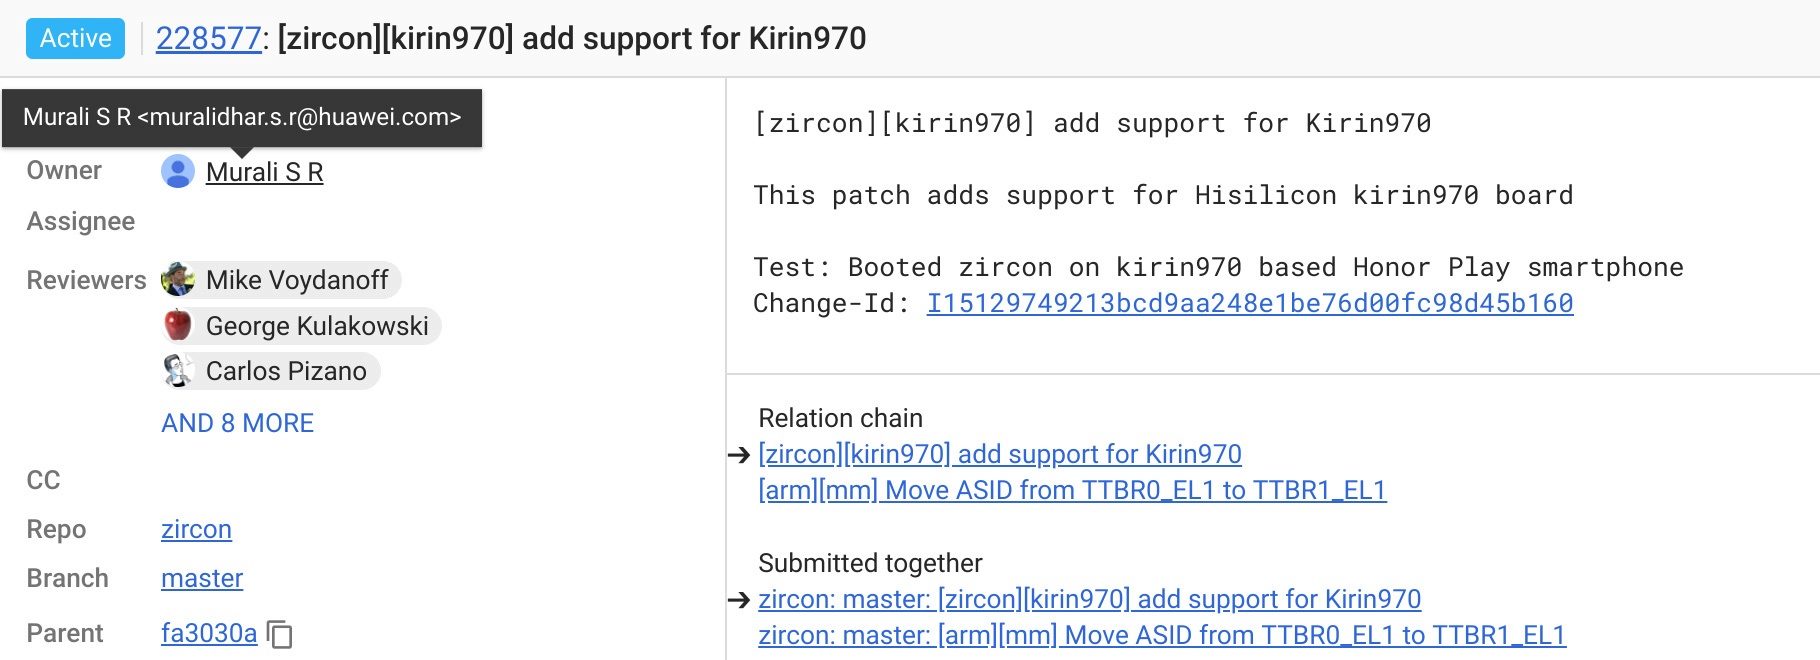Open parent commit fa3030a link
The image size is (1820, 660).
click(x=209, y=633)
